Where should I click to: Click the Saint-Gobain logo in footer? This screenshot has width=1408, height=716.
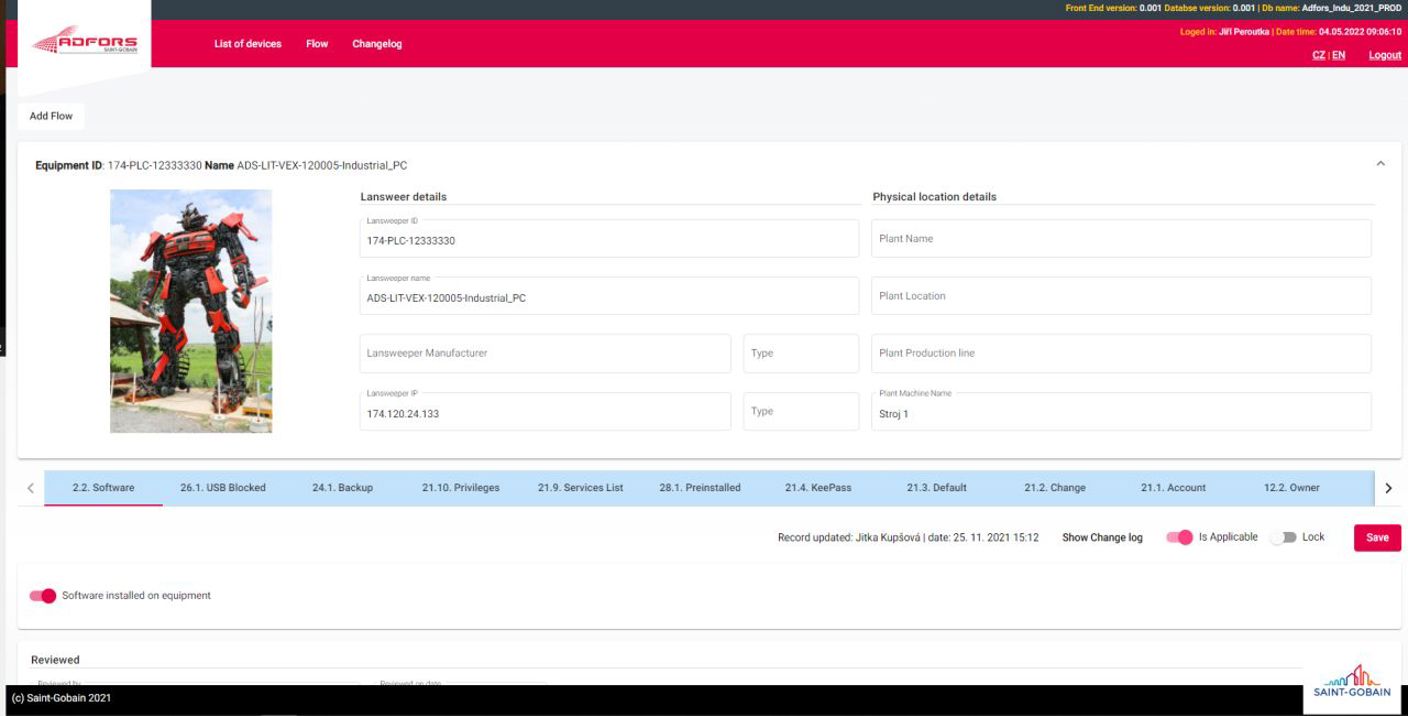coord(1352,682)
